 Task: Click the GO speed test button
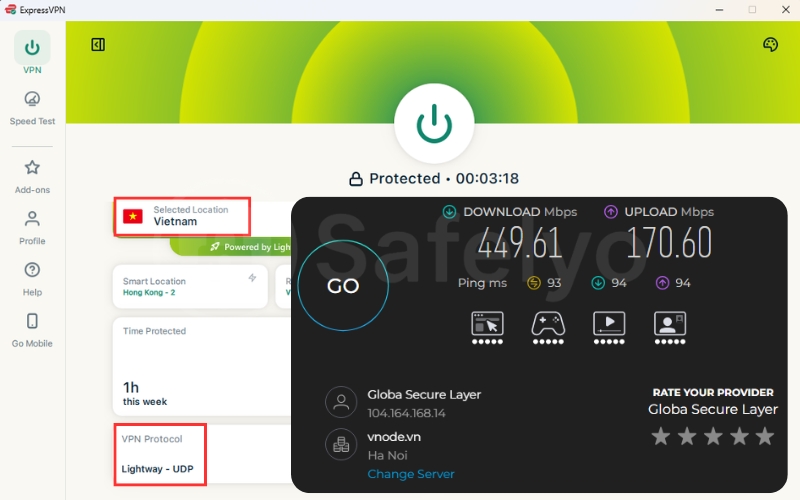[343, 286]
